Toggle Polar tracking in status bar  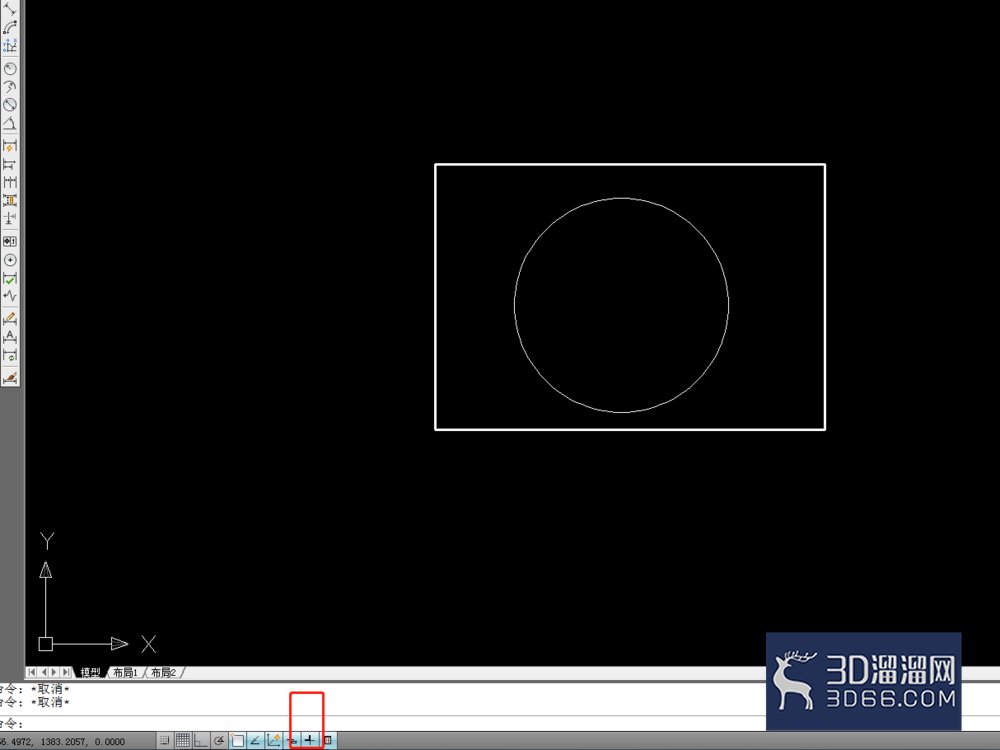point(219,740)
